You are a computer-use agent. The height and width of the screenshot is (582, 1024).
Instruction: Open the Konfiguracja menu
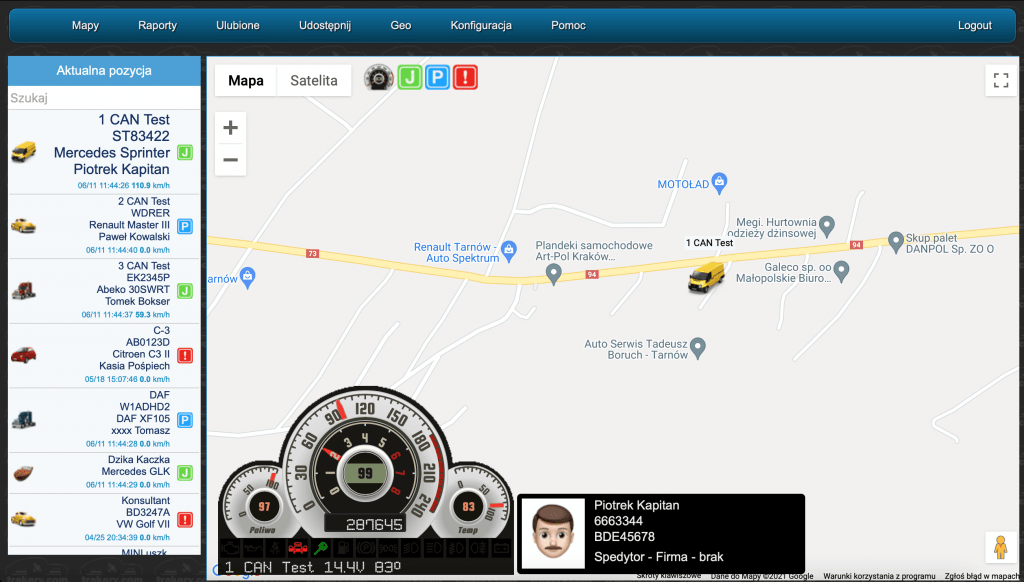[x=481, y=25]
